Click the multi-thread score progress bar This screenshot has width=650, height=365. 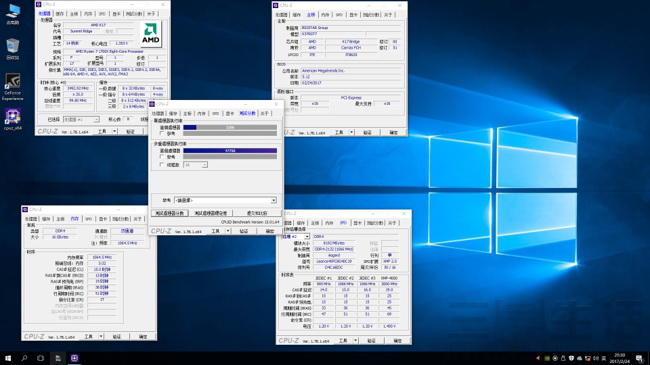pos(230,151)
